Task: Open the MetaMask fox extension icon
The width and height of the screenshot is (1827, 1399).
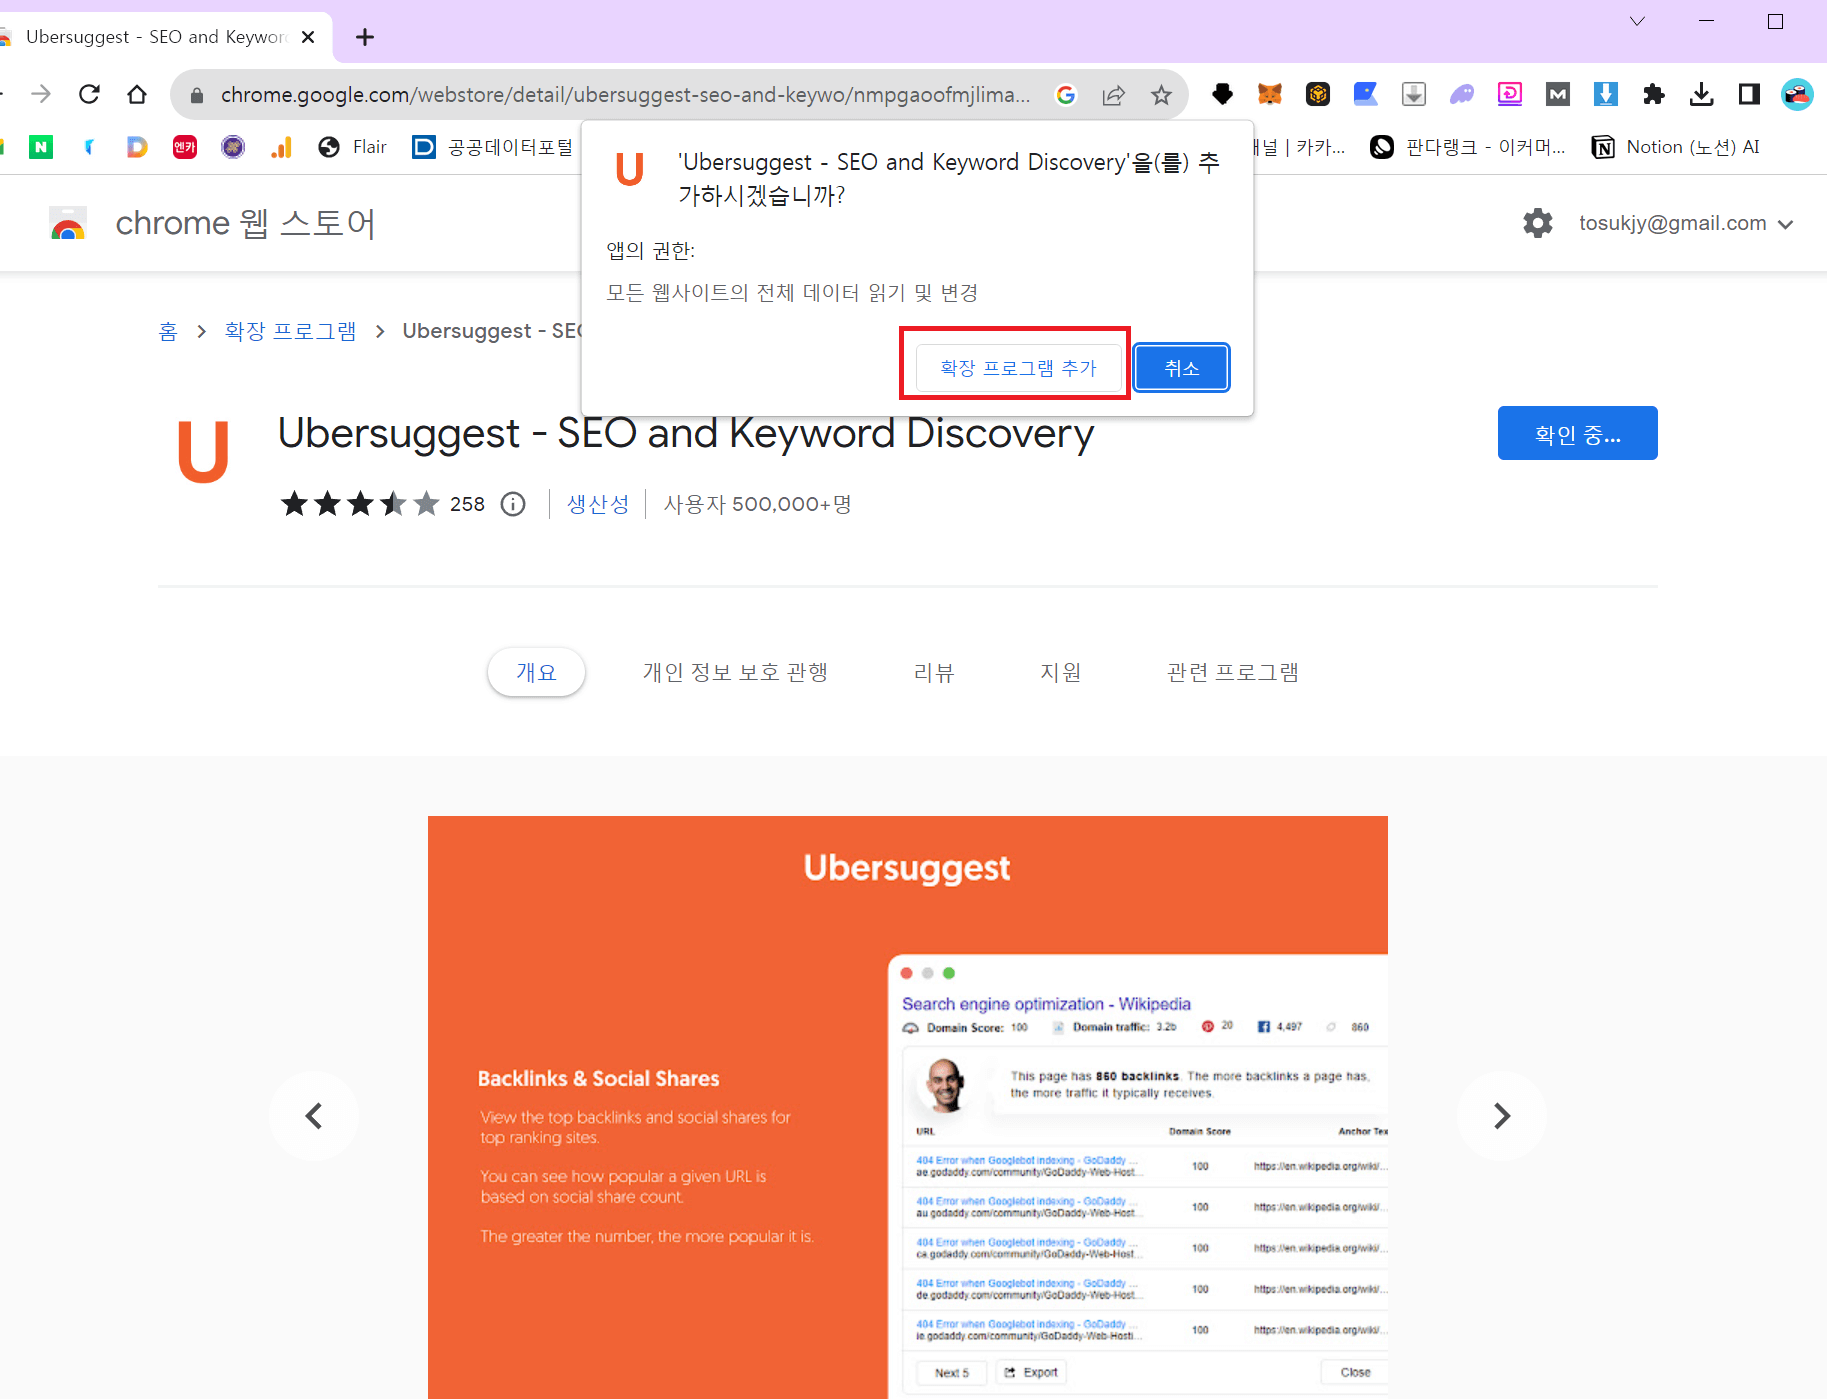Action: click(1270, 94)
